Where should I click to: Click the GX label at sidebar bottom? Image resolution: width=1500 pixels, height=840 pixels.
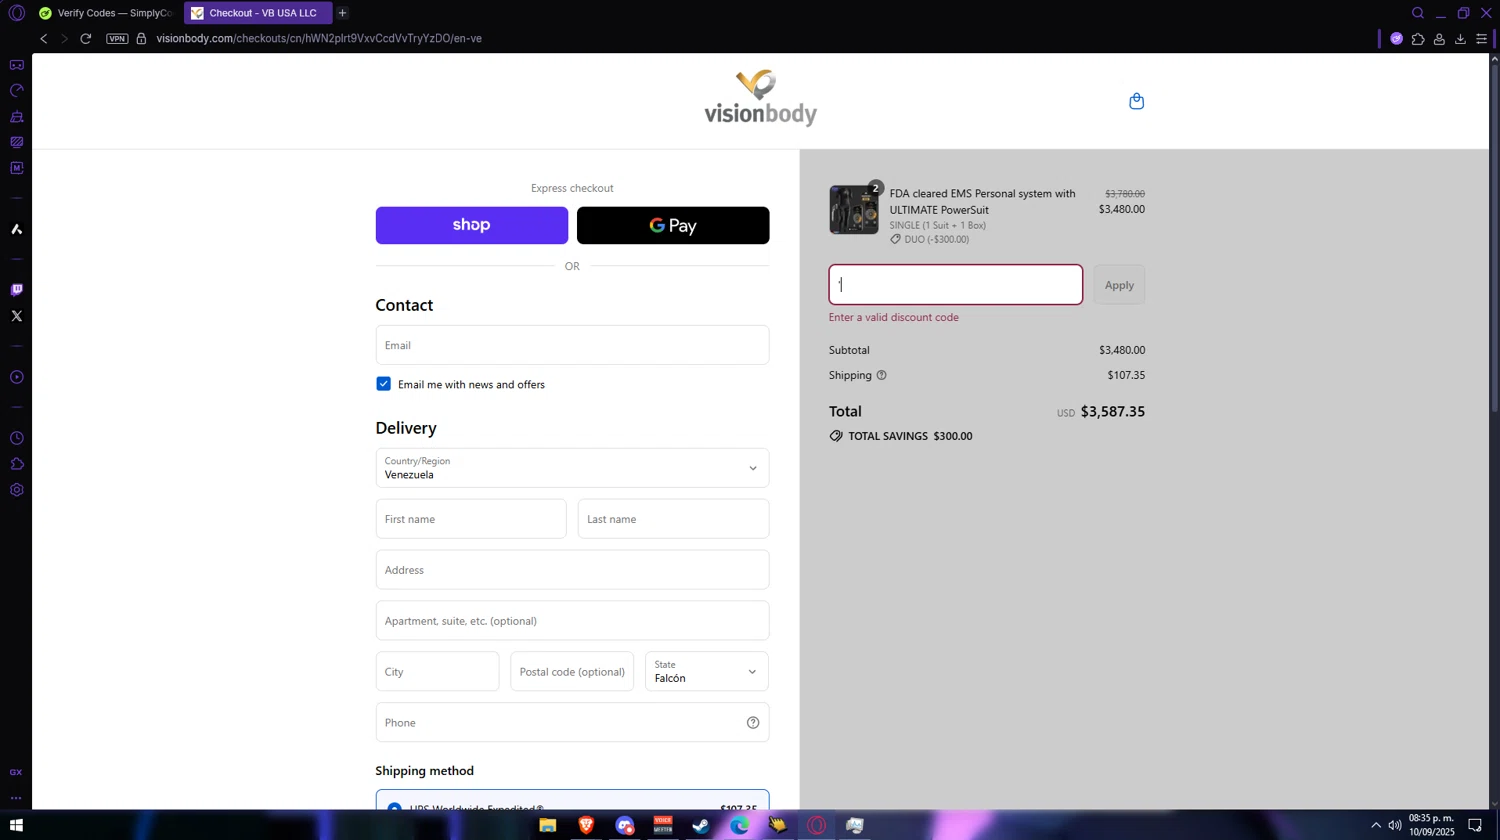(x=16, y=772)
